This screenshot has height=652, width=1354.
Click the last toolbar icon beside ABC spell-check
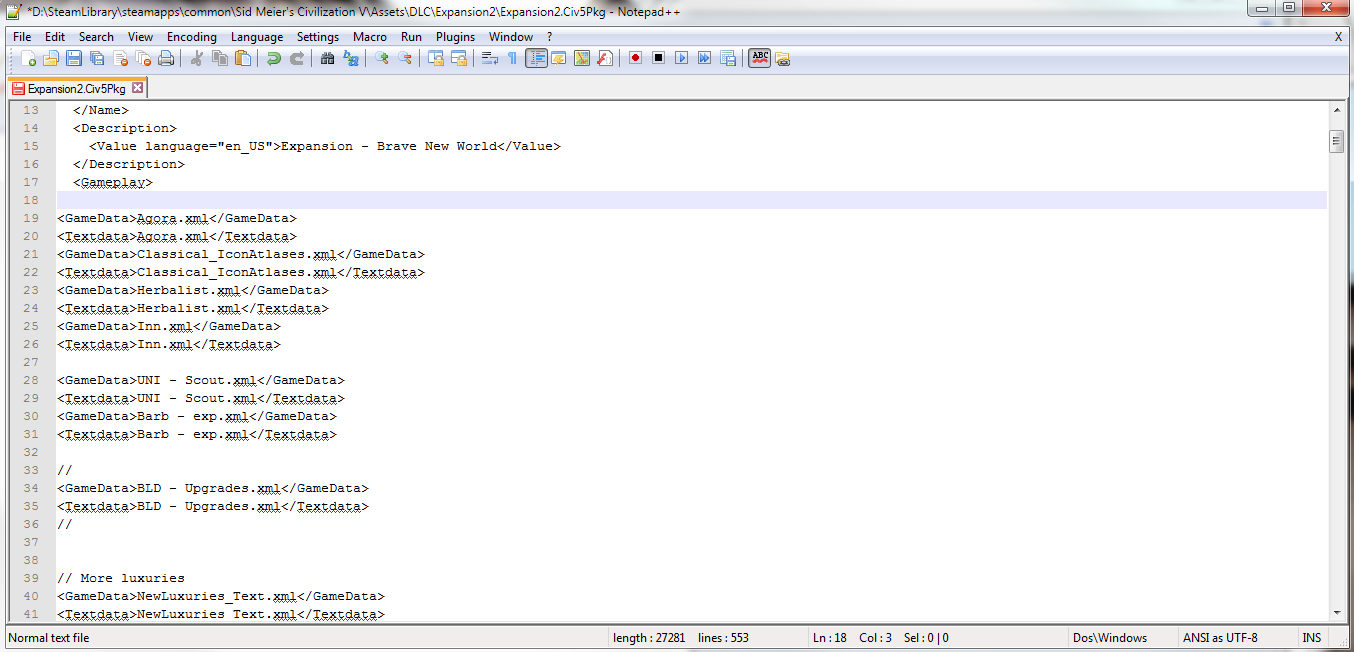[783, 58]
